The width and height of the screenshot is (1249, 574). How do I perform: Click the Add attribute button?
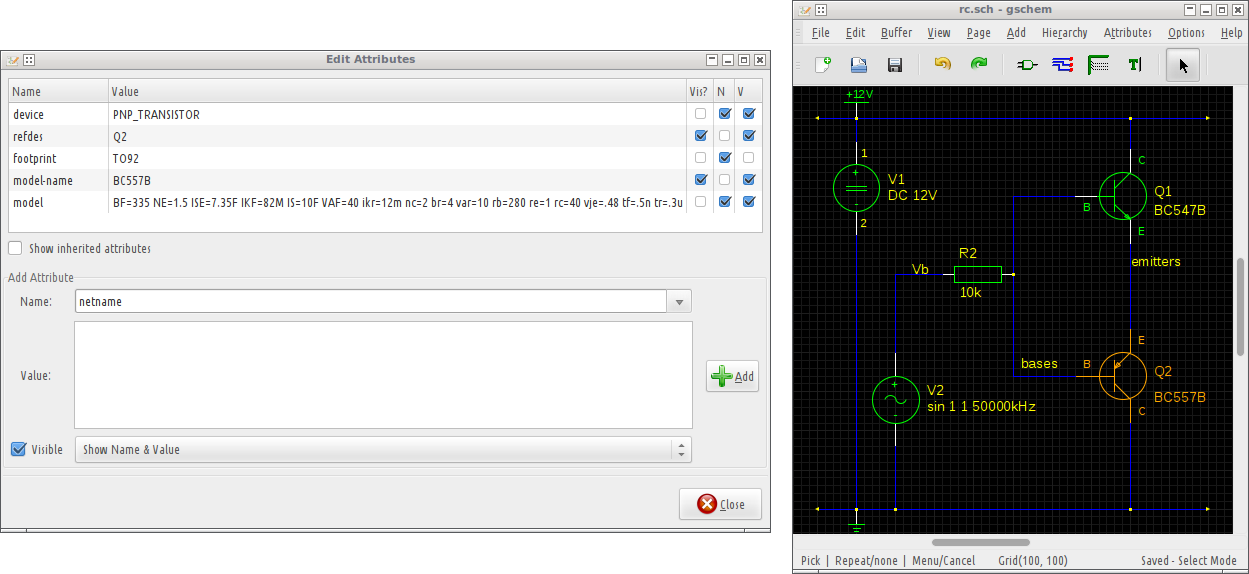click(x=732, y=376)
